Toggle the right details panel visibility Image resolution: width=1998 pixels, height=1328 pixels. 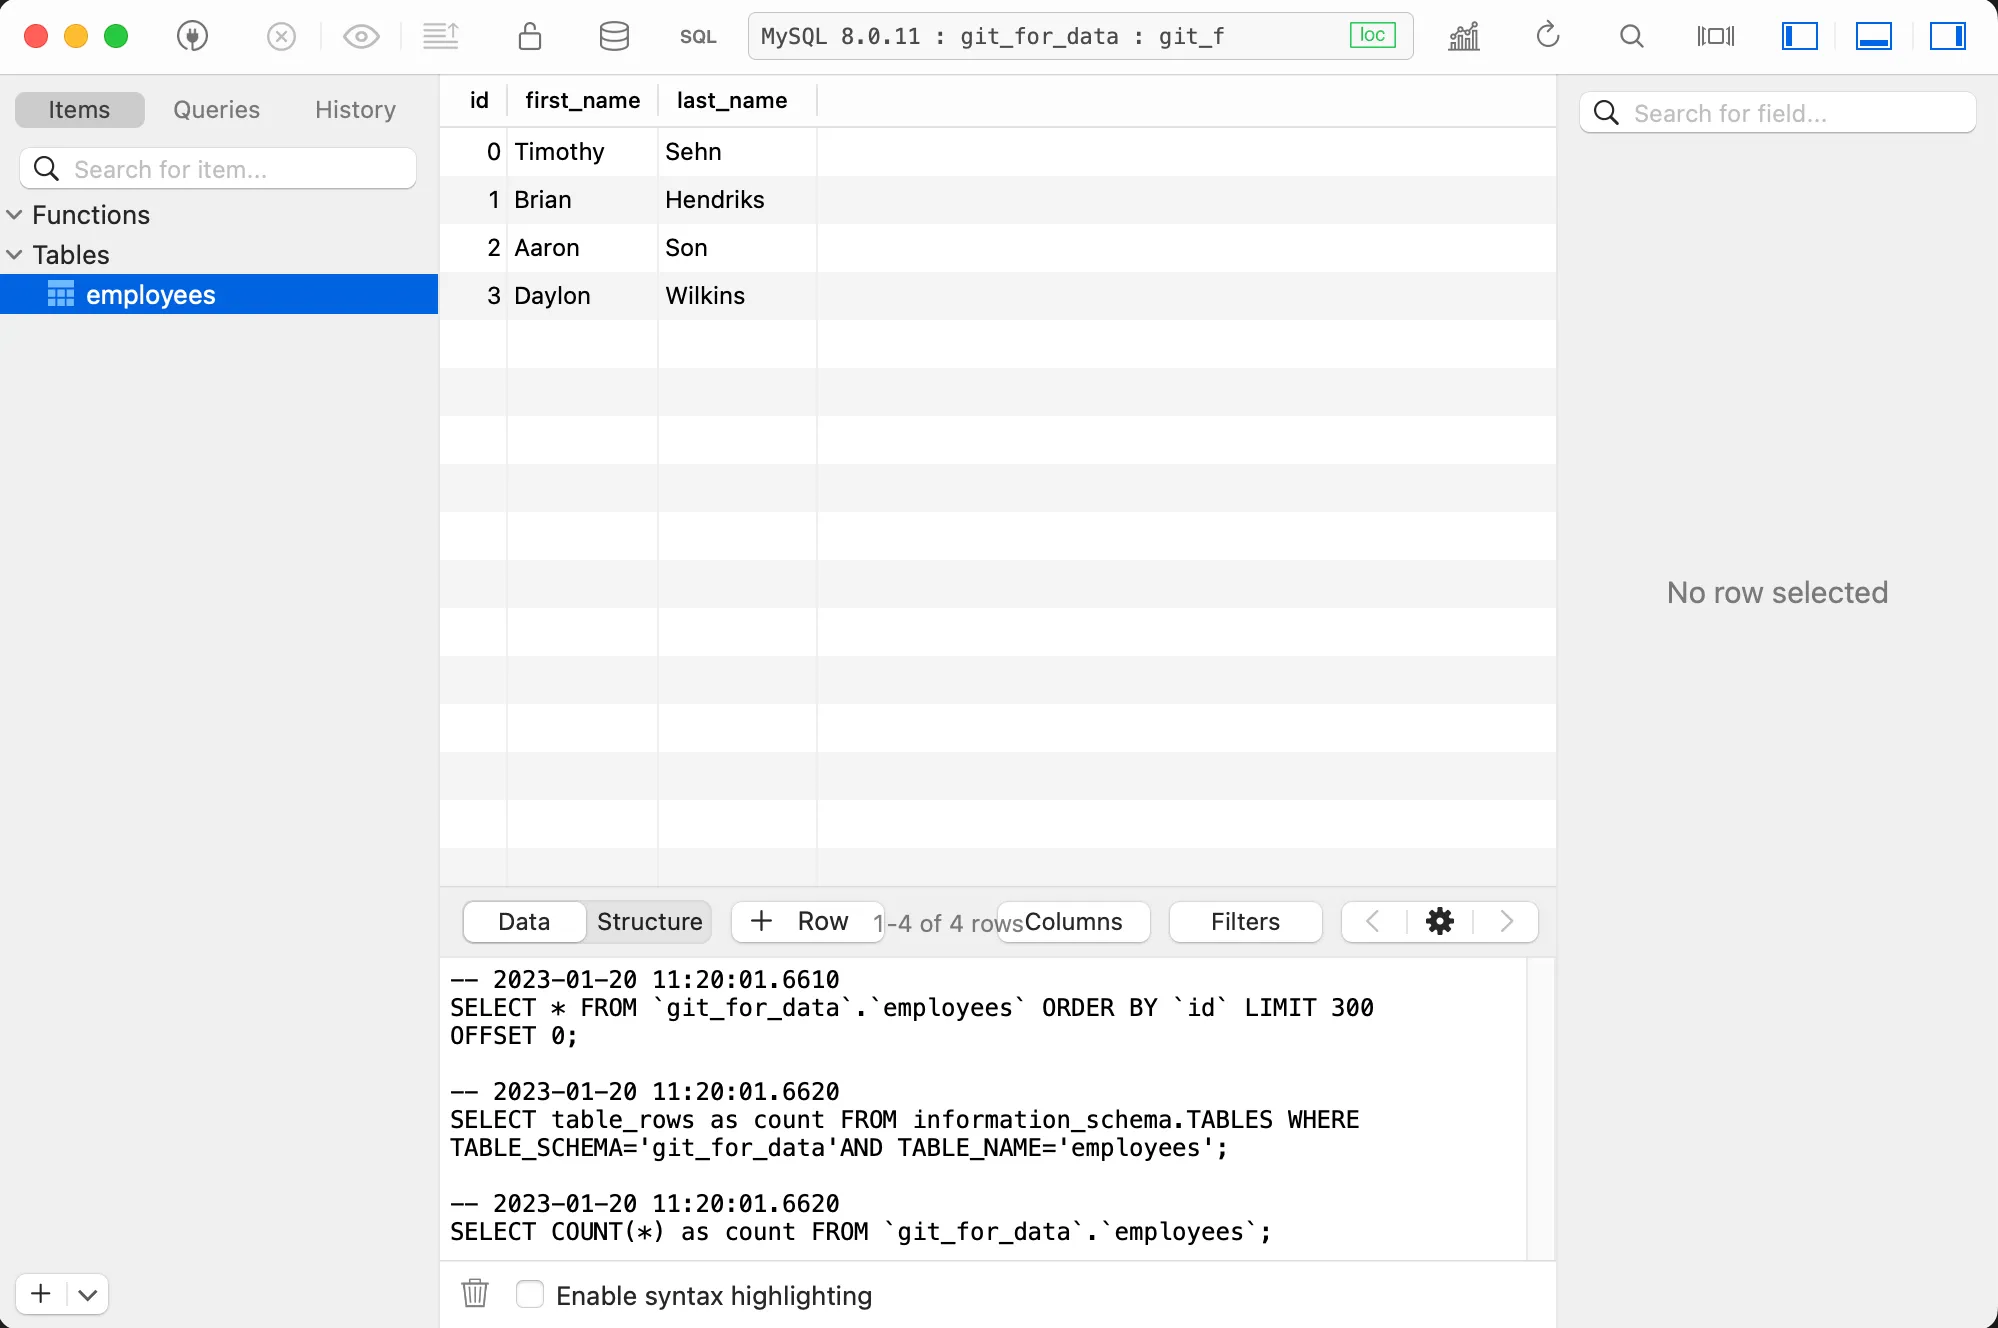pos(1948,36)
